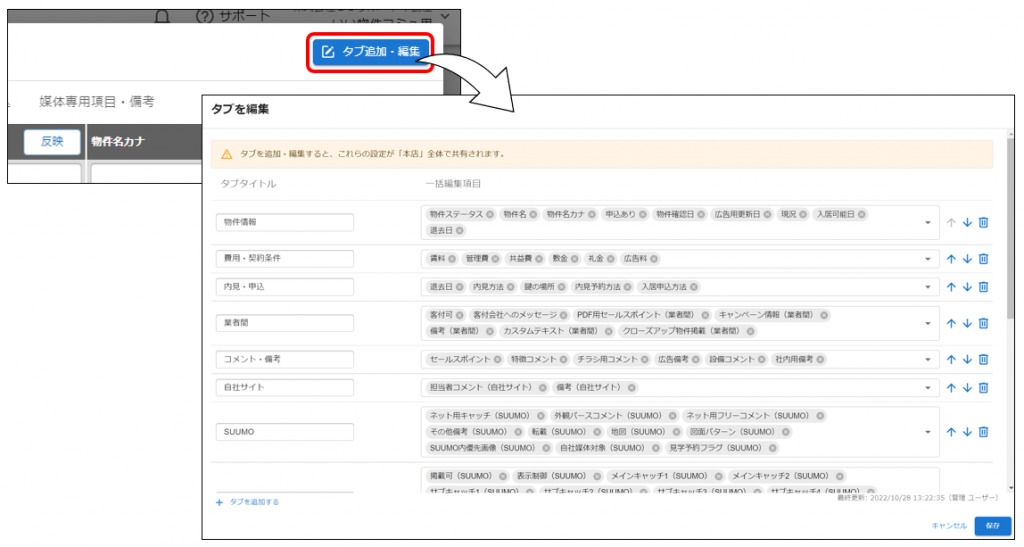
Task: Expand the 費用・契約条件 items dropdown
Action: point(927,258)
